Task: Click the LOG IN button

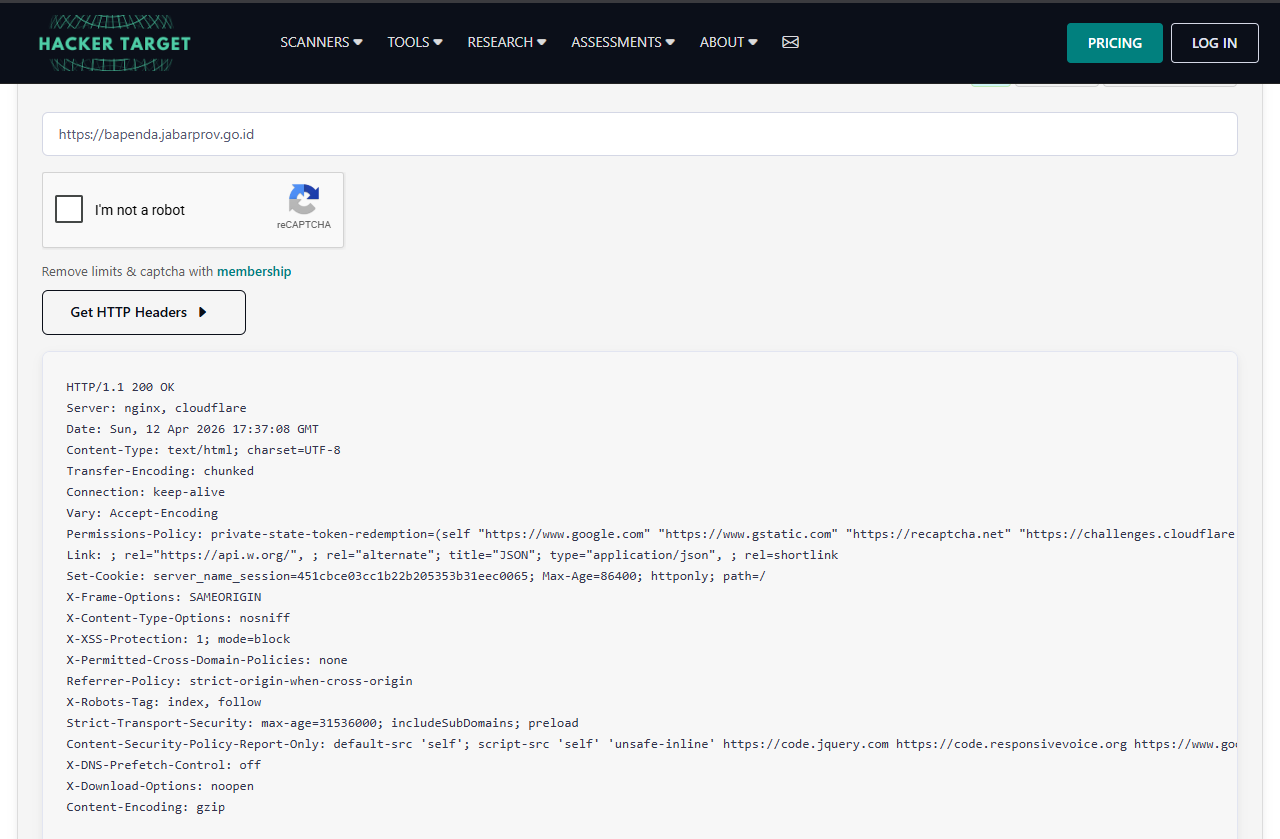Action: tap(1215, 43)
